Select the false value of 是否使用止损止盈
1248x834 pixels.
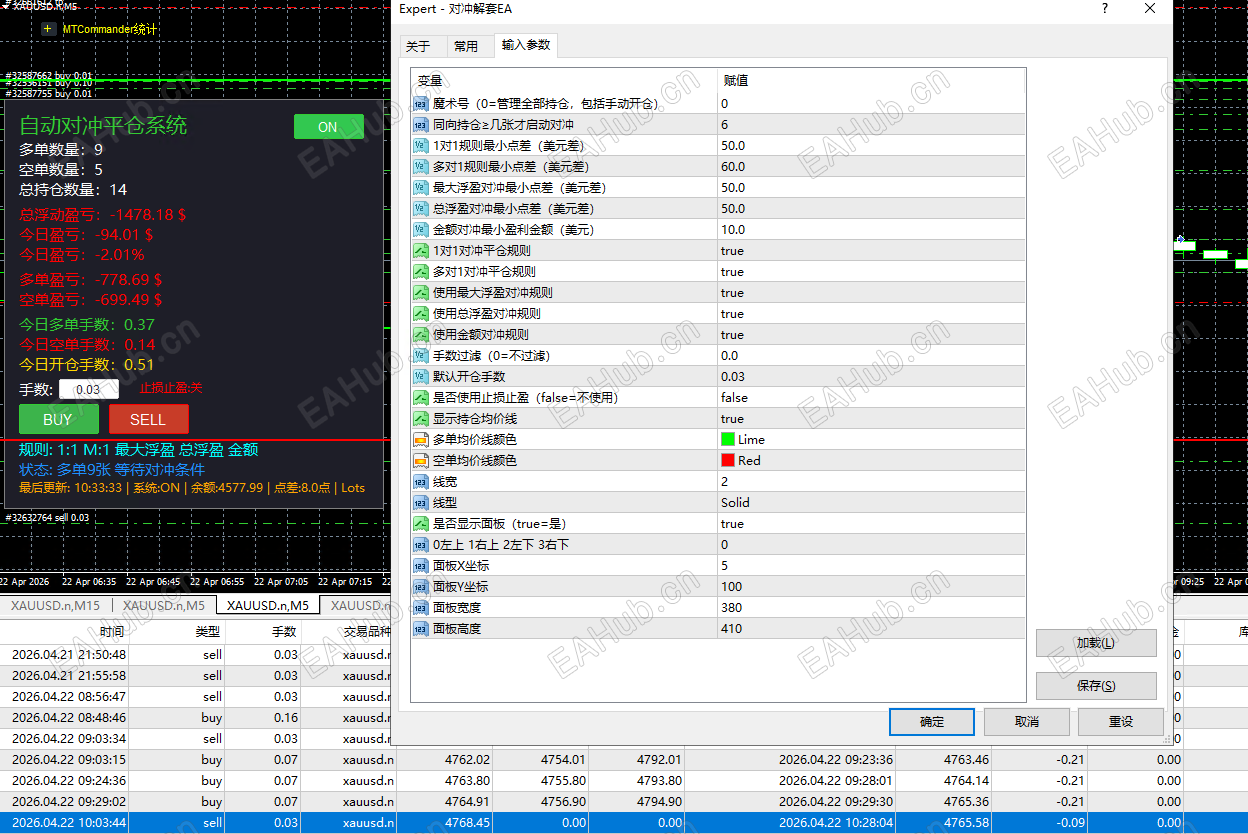734,397
